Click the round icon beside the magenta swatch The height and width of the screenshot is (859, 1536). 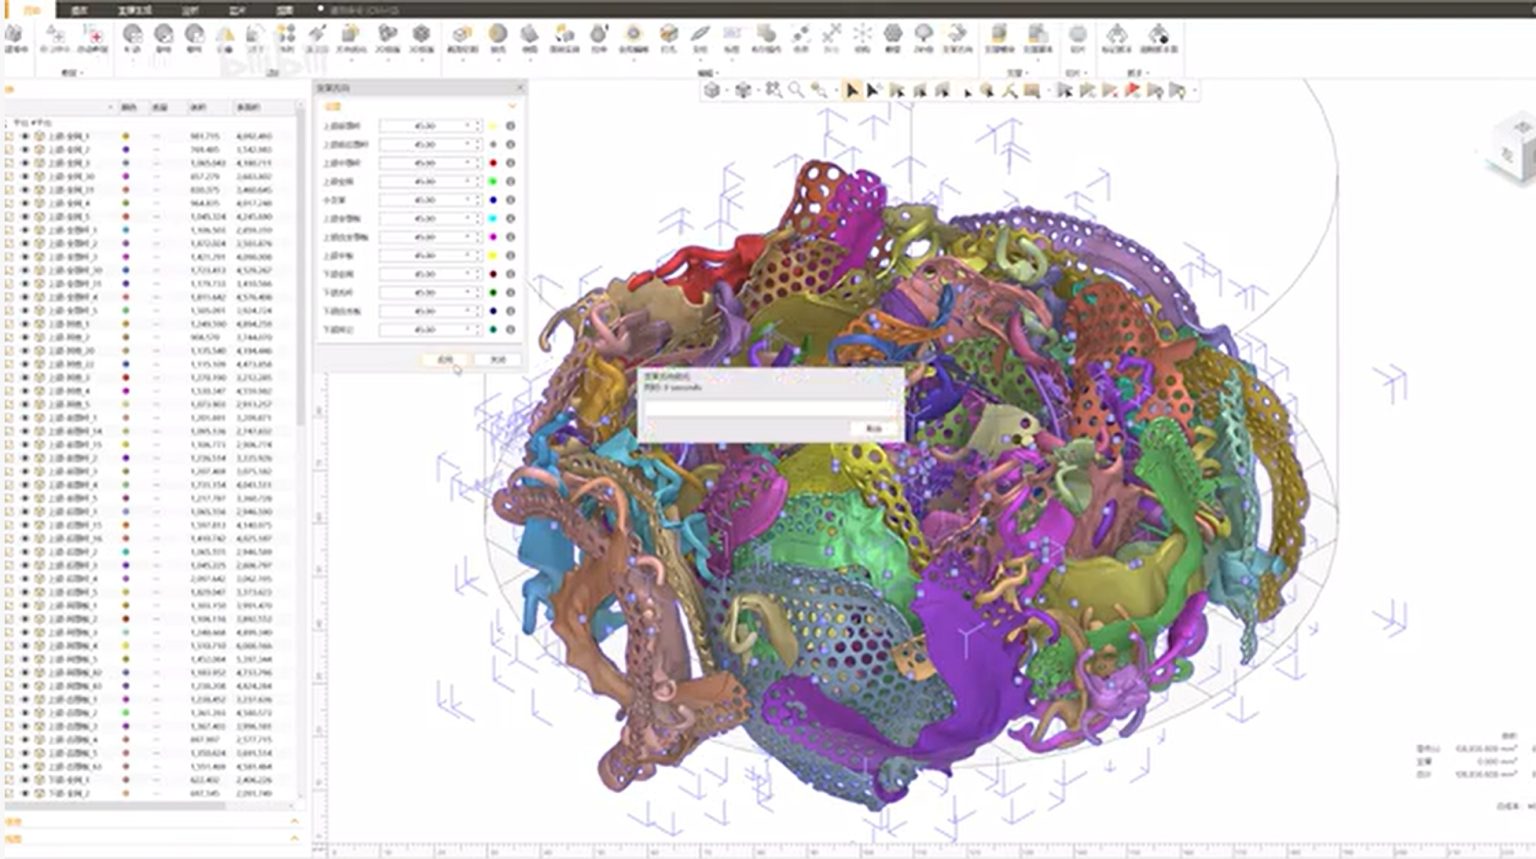point(511,237)
